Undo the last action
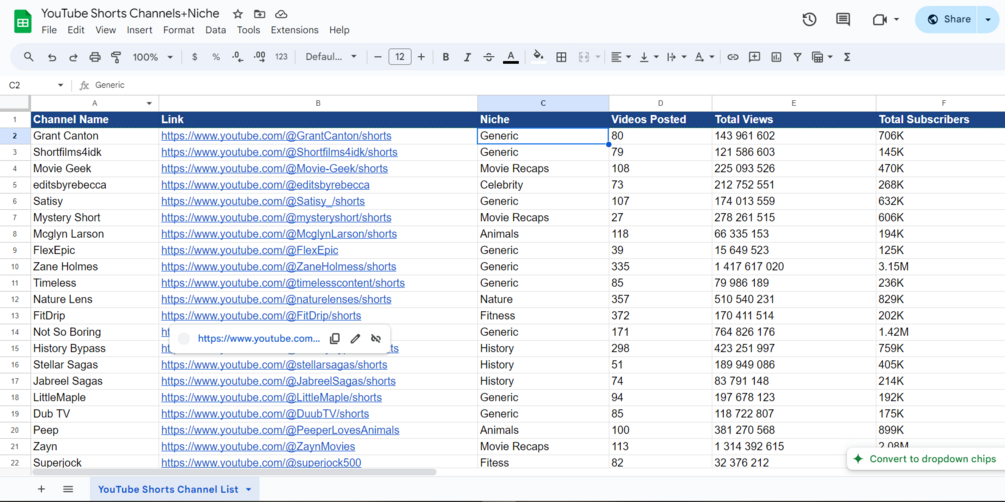 pos(52,57)
